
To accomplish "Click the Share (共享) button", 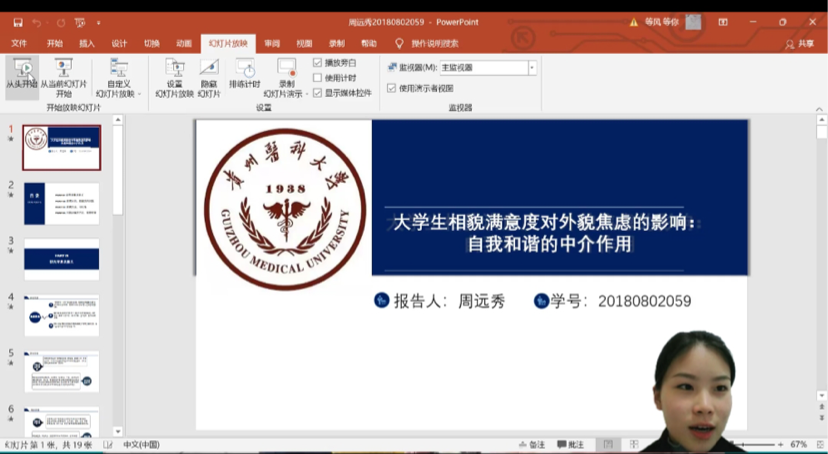I will [x=799, y=44].
